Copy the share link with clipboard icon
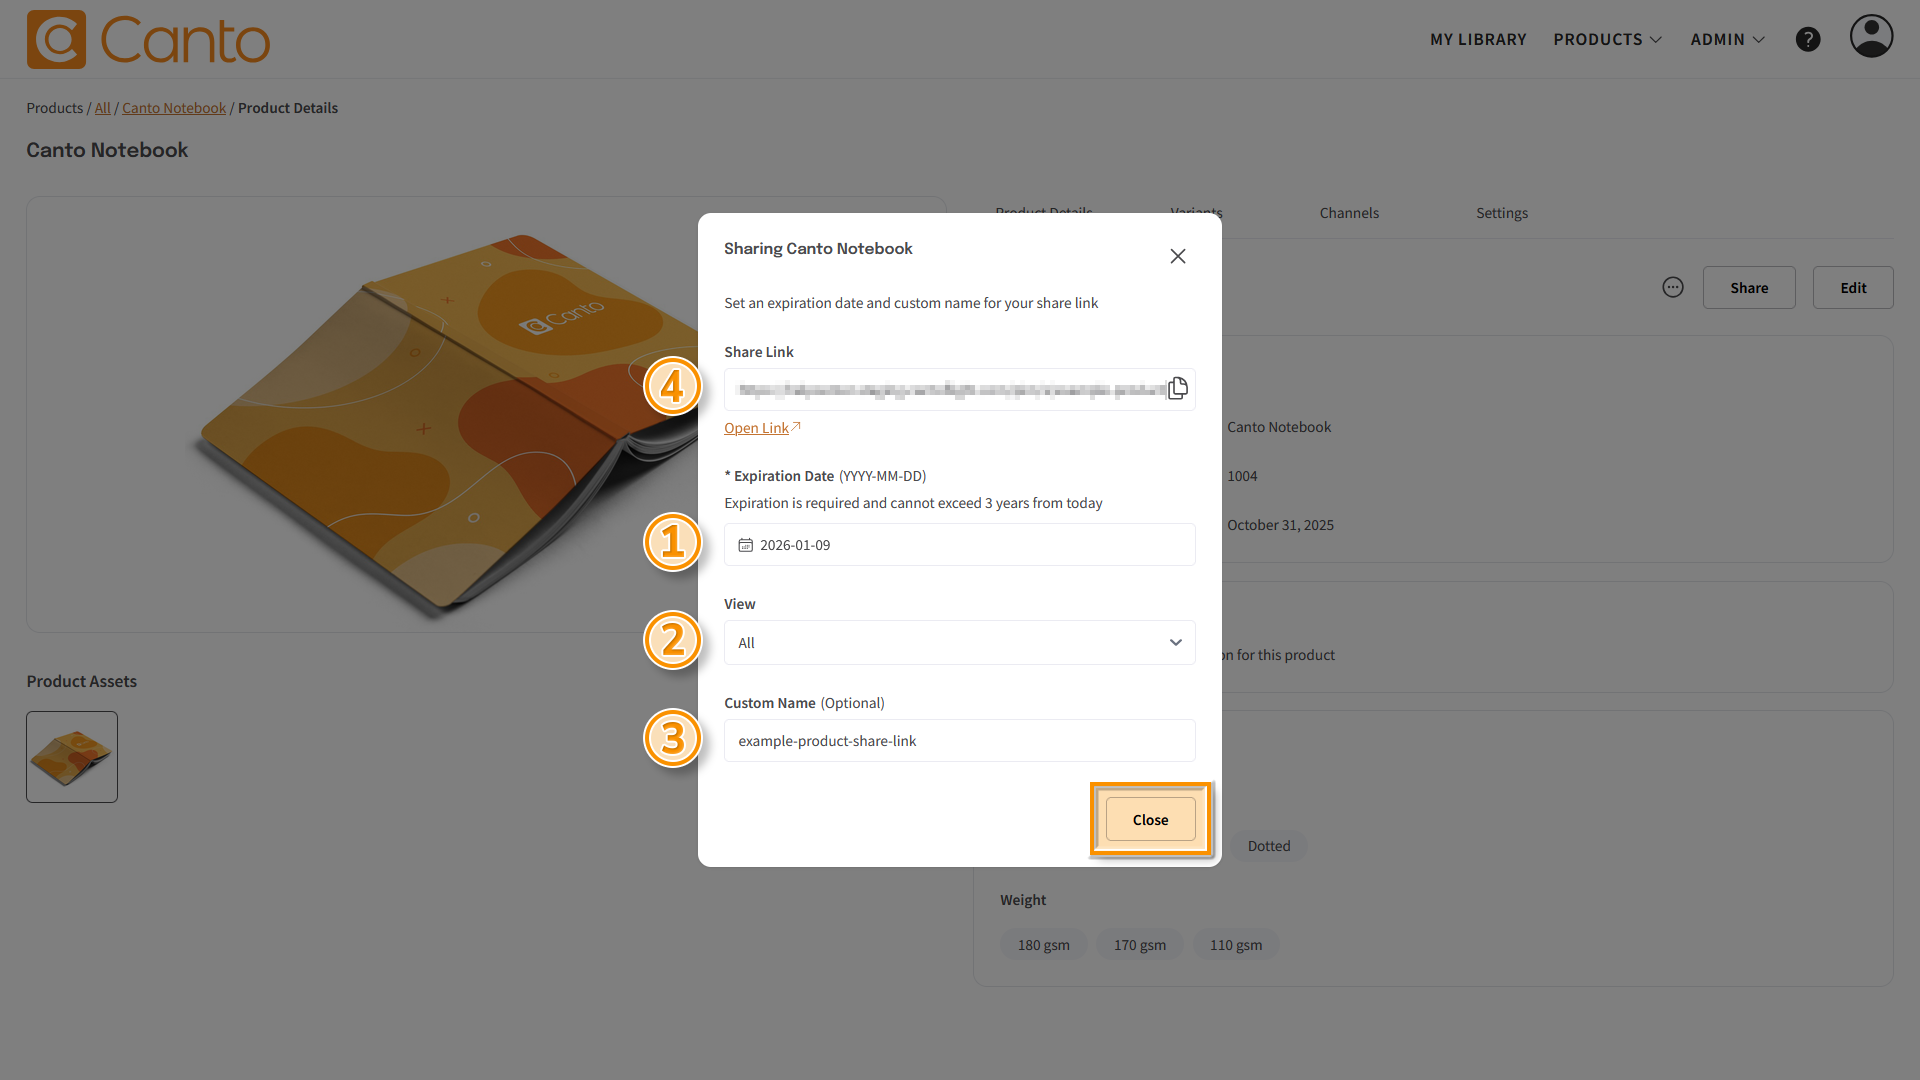Viewport: 1920px width, 1080px height. click(x=1178, y=388)
